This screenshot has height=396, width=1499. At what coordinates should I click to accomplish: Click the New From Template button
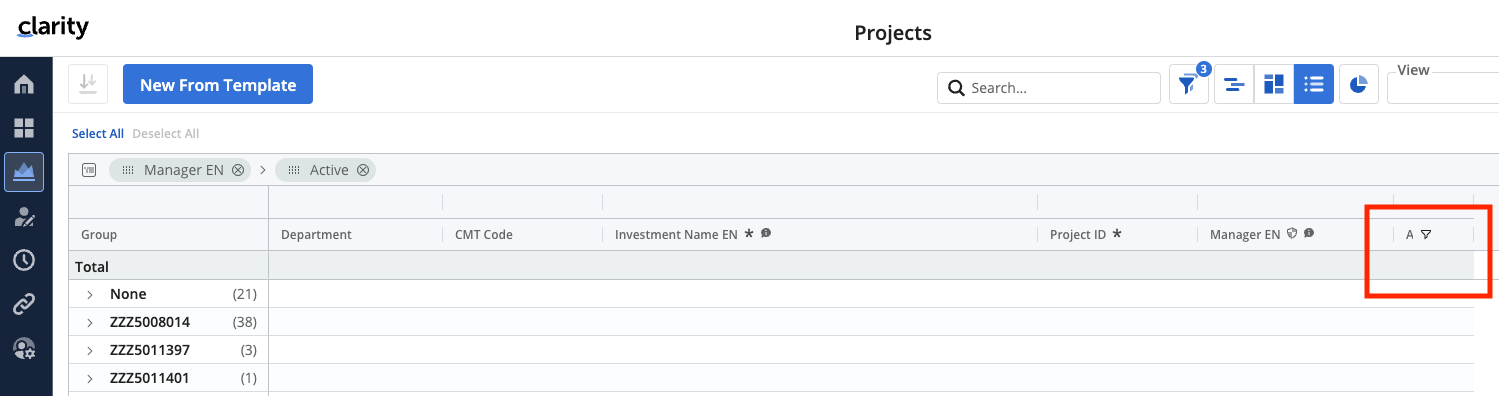tap(218, 85)
